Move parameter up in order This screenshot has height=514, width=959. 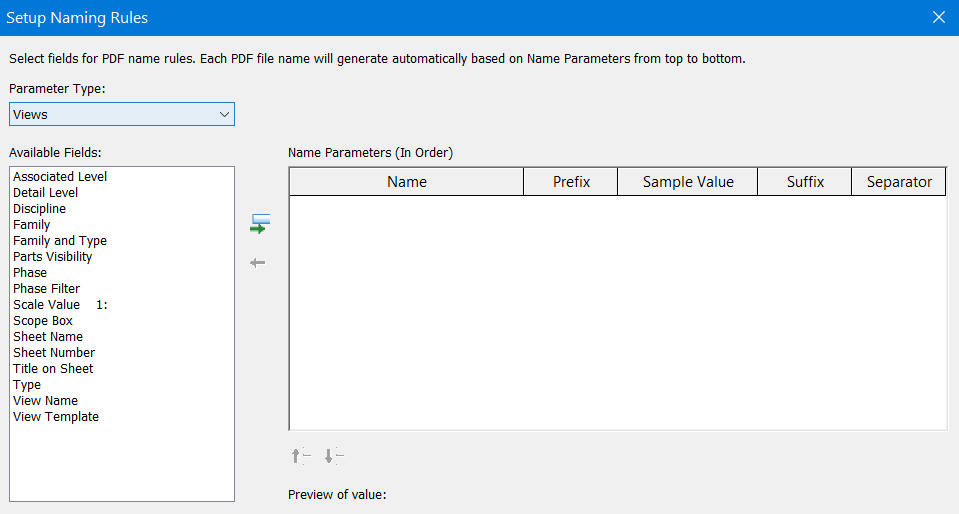point(301,456)
